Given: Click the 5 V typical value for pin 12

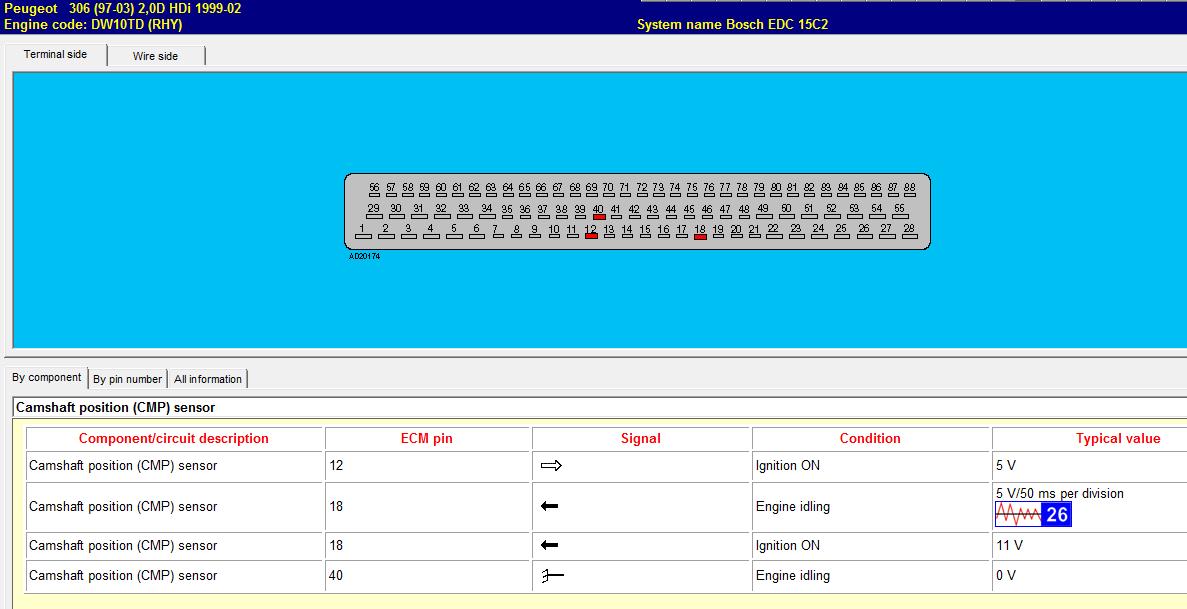Looking at the screenshot, I should tap(1006, 466).
